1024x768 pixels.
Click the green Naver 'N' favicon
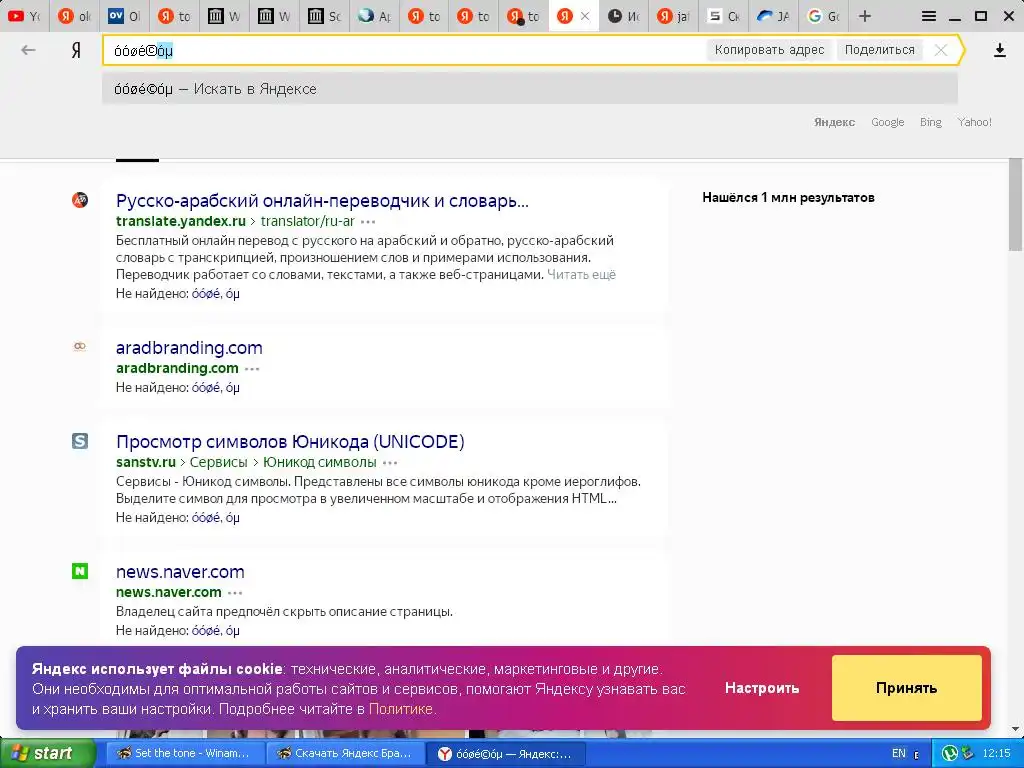pyautogui.click(x=80, y=571)
